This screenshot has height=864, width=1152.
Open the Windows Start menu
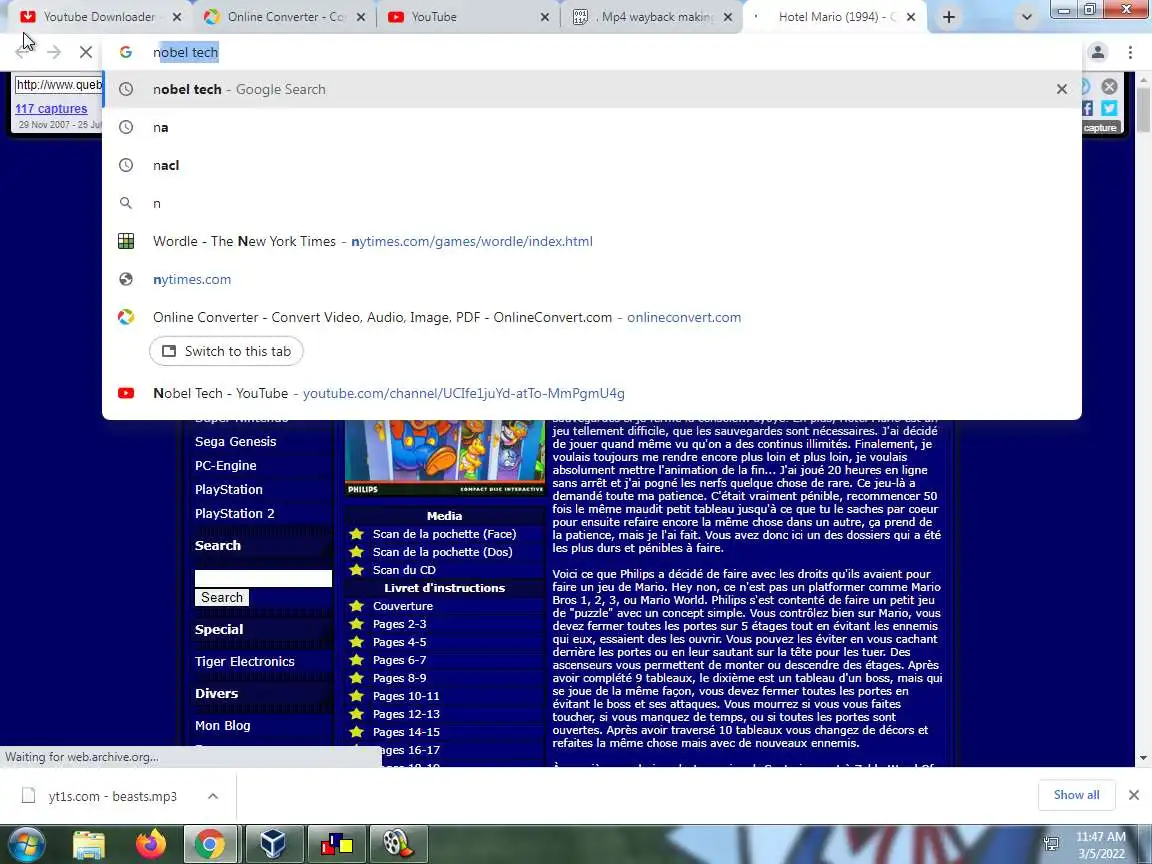coord(26,843)
